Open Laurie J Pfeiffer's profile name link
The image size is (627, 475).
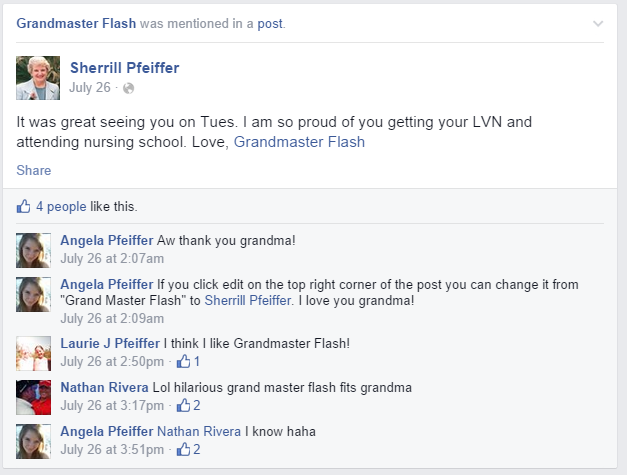[x=109, y=344]
